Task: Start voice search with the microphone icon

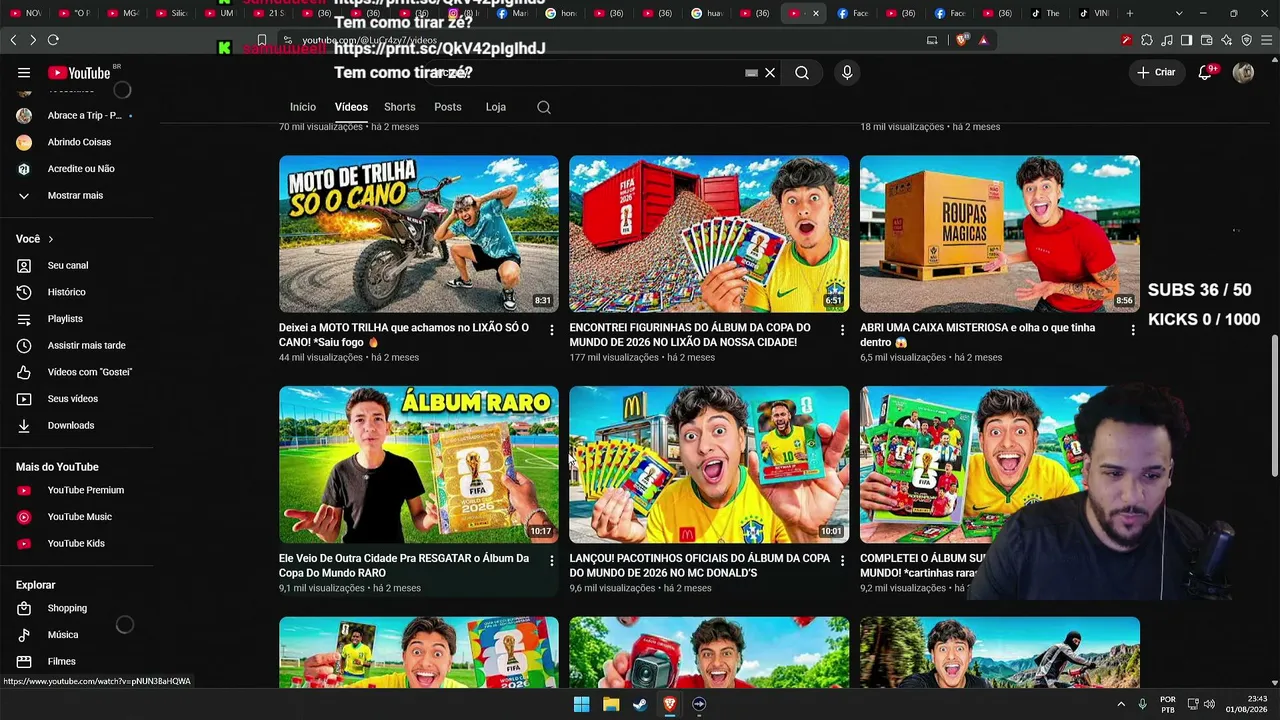Action: 847,73
